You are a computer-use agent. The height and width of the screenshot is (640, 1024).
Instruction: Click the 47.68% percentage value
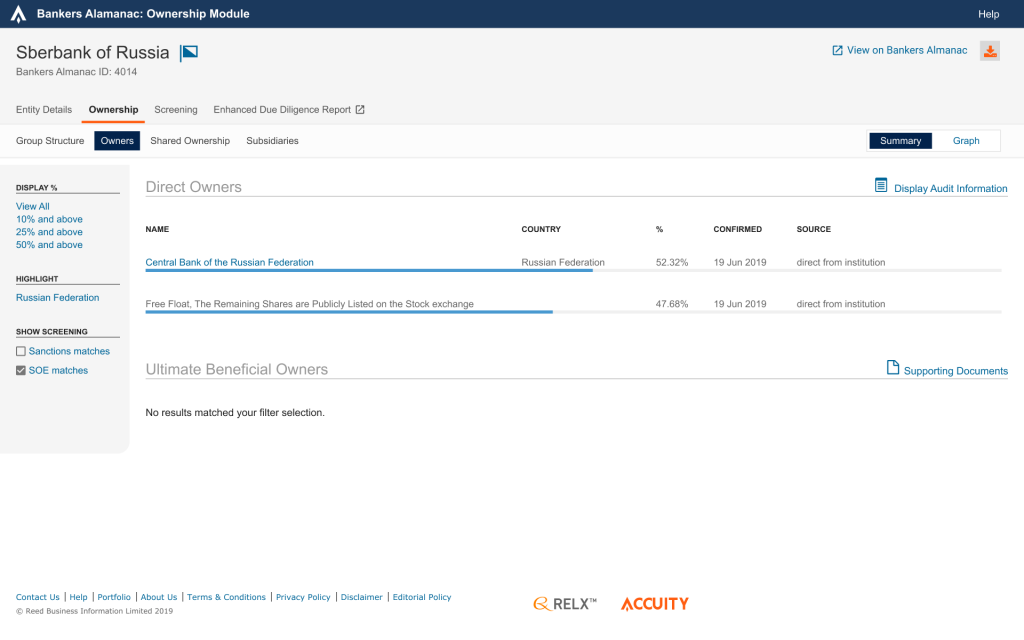672,304
